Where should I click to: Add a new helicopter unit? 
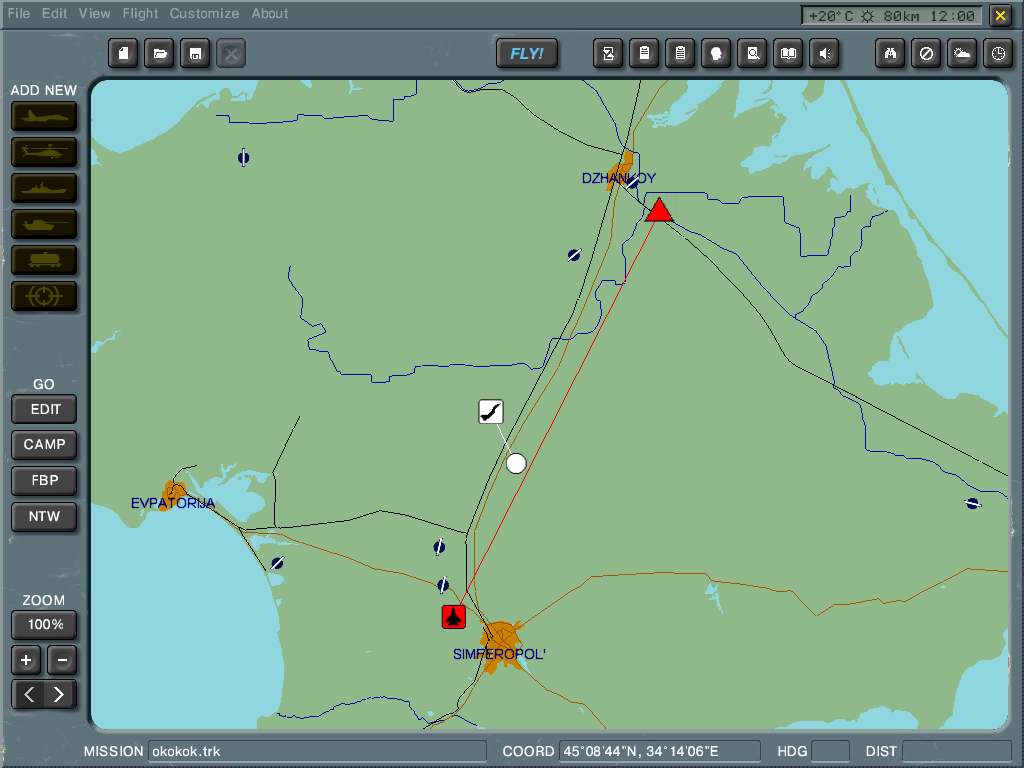click(44, 152)
